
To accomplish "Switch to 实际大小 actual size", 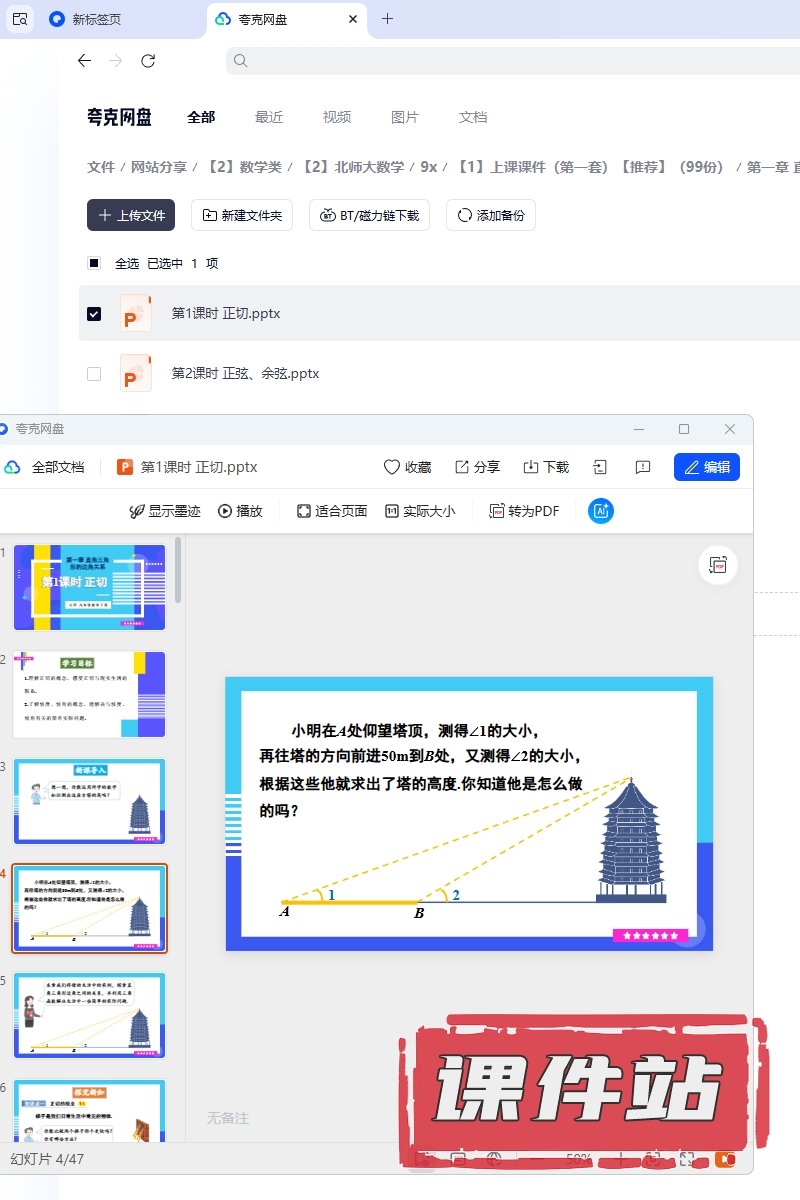I will (420, 511).
